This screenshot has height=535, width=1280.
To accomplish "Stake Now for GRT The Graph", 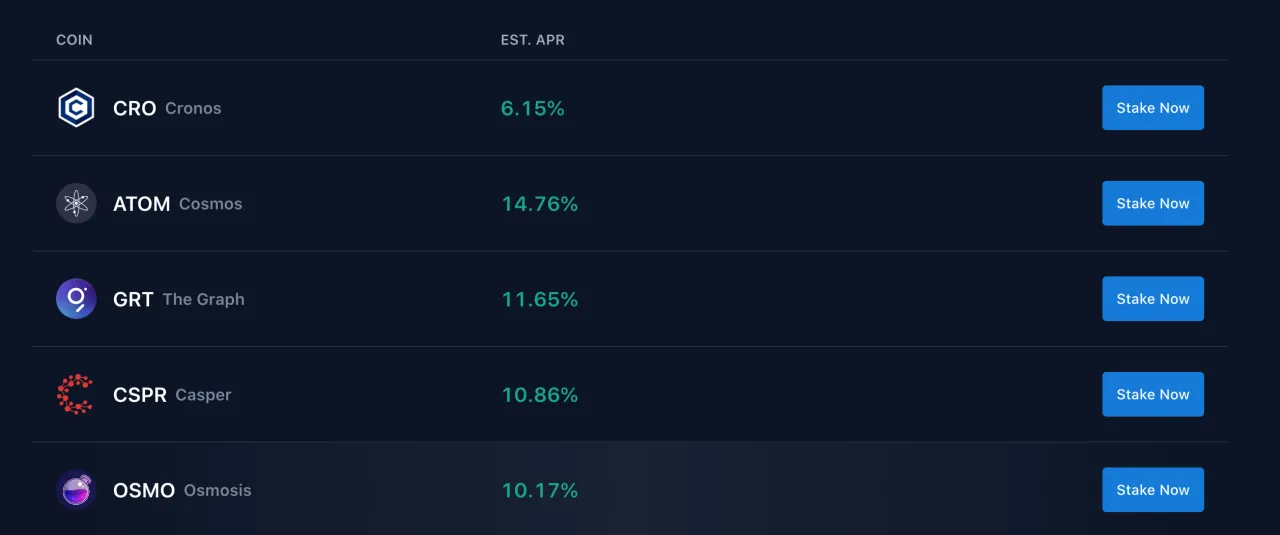I will [1153, 299].
